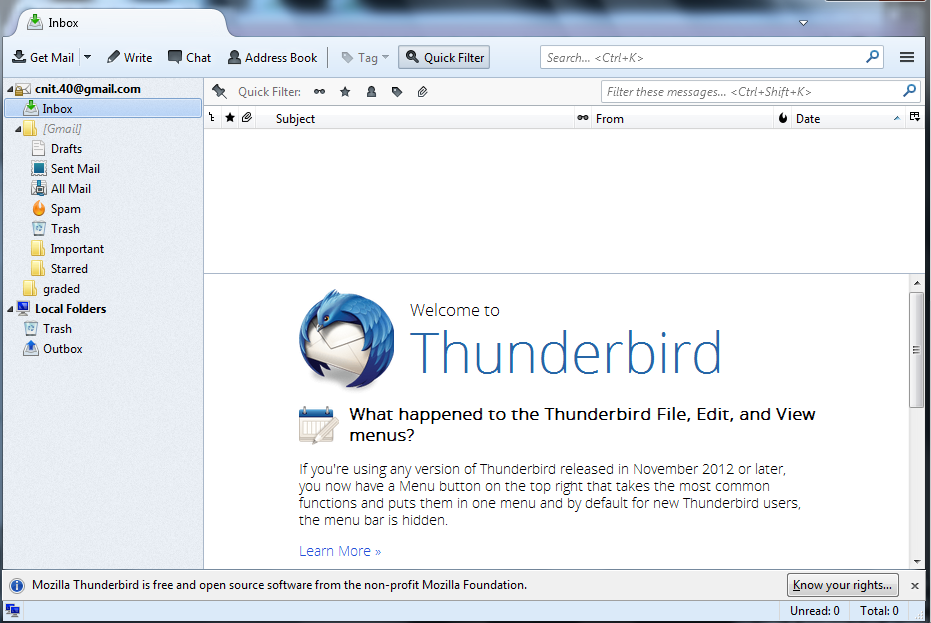Toggle contacts quick filter icon
The height and width of the screenshot is (623, 931).
coord(371,91)
